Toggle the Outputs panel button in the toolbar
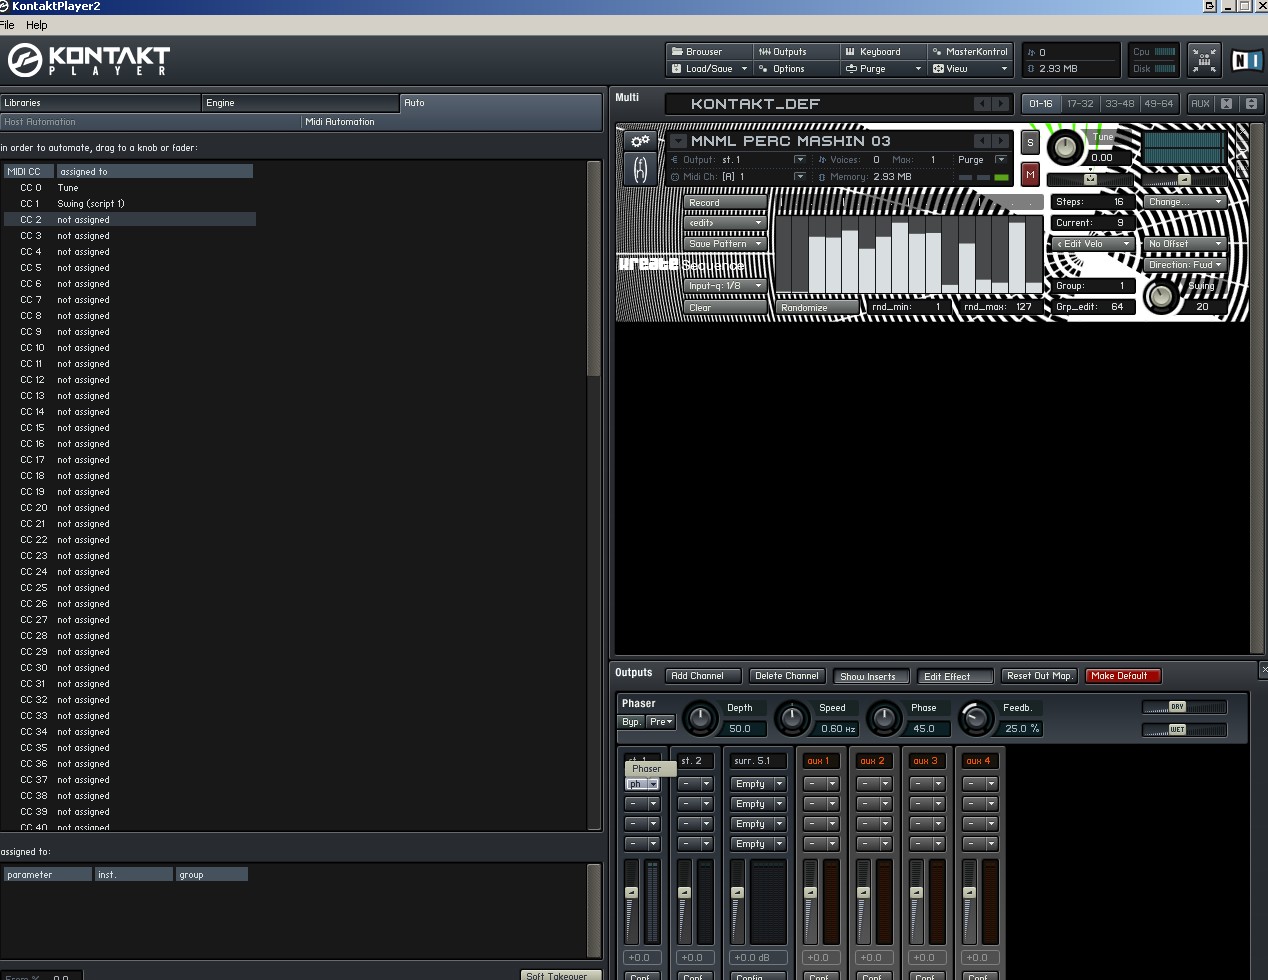Screen dimensions: 1268x980 click(x=796, y=52)
